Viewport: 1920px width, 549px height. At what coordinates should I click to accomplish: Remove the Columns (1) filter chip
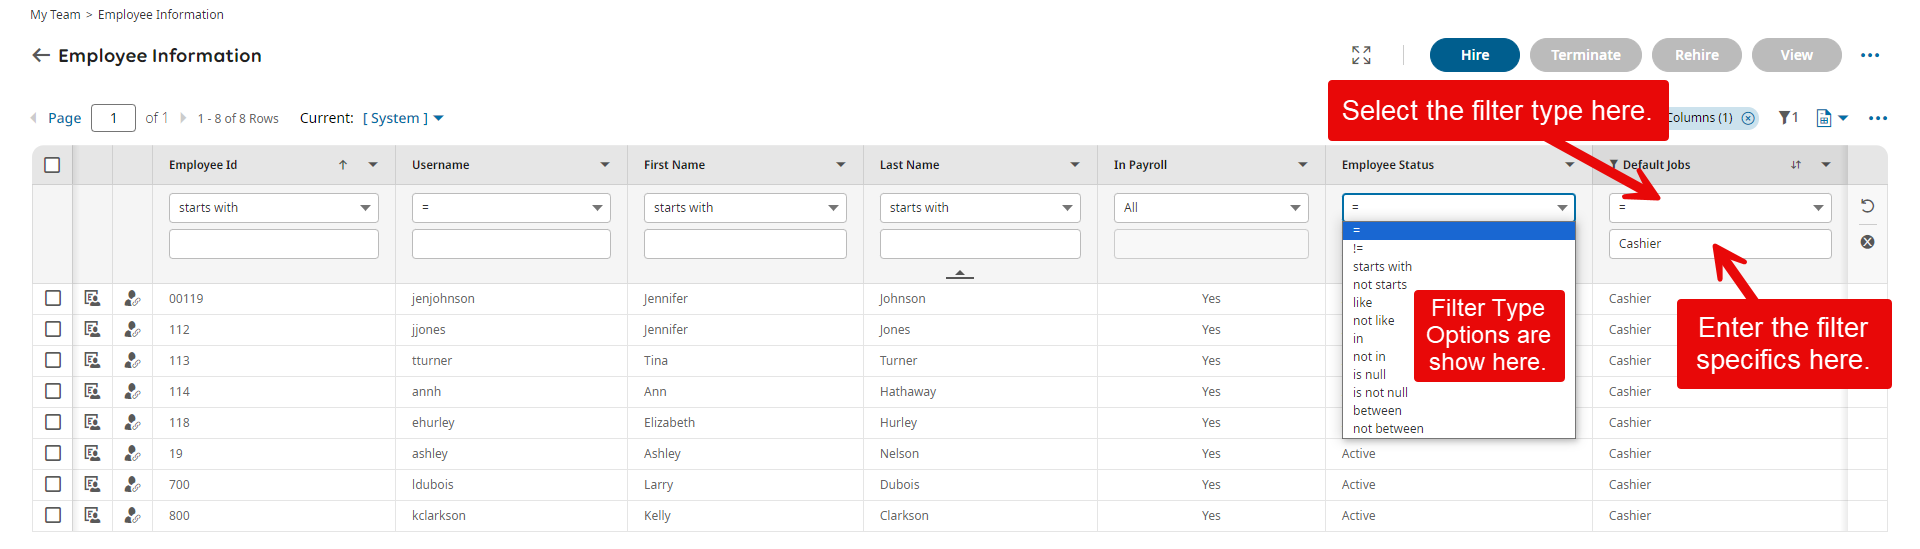1748,118
